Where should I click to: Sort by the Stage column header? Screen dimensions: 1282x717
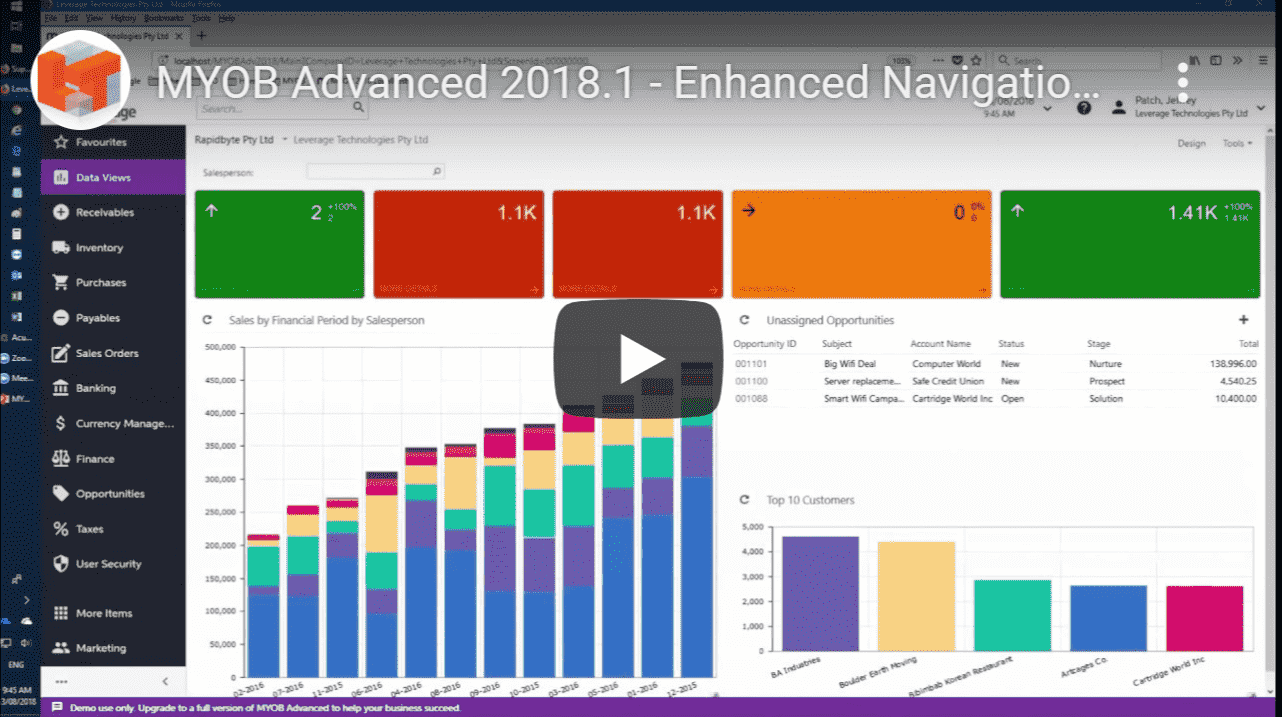point(1098,344)
